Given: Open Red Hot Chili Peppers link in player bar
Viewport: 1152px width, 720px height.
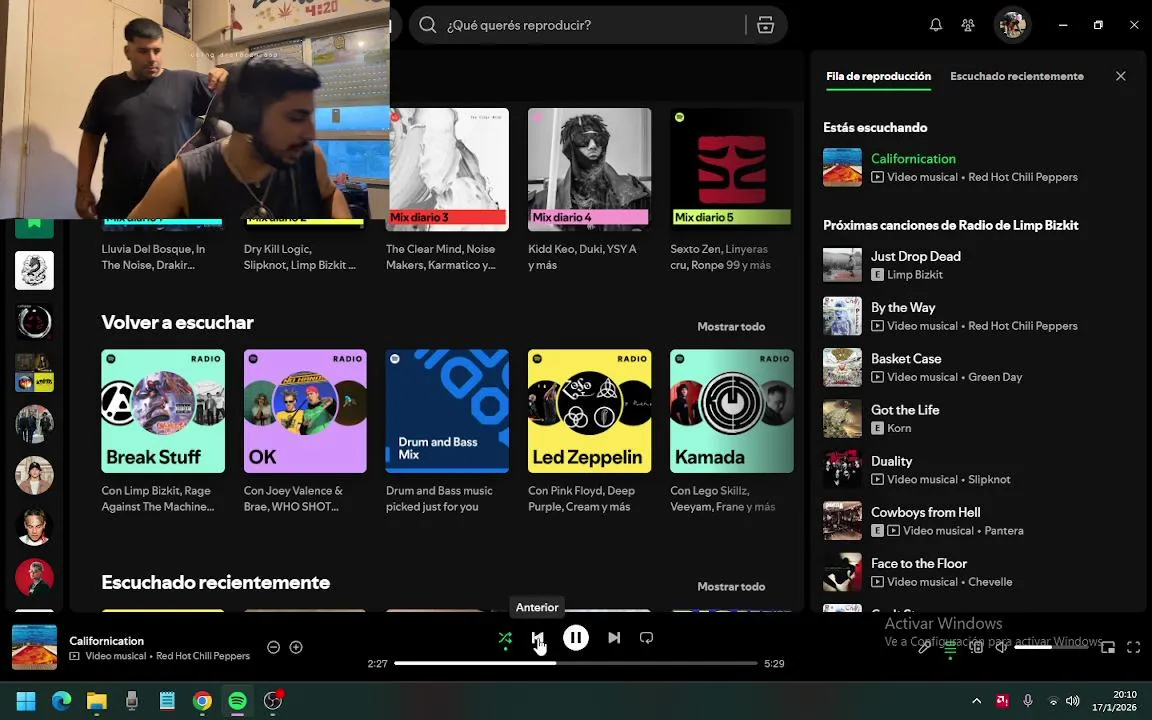Looking at the screenshot, I should pyautogui.click(x=203, y=656).
